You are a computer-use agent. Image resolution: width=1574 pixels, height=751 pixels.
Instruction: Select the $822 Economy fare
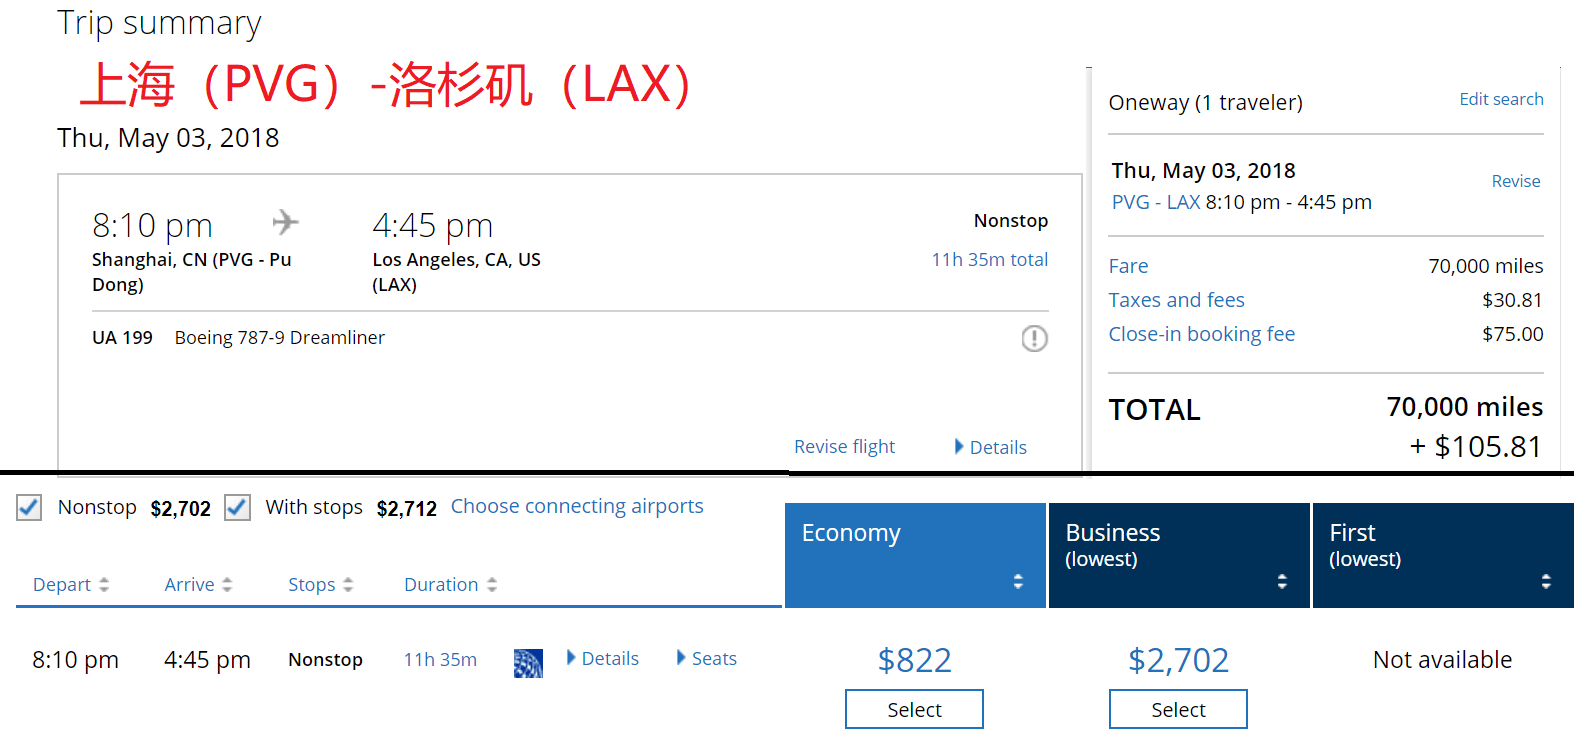pos(914,709)
